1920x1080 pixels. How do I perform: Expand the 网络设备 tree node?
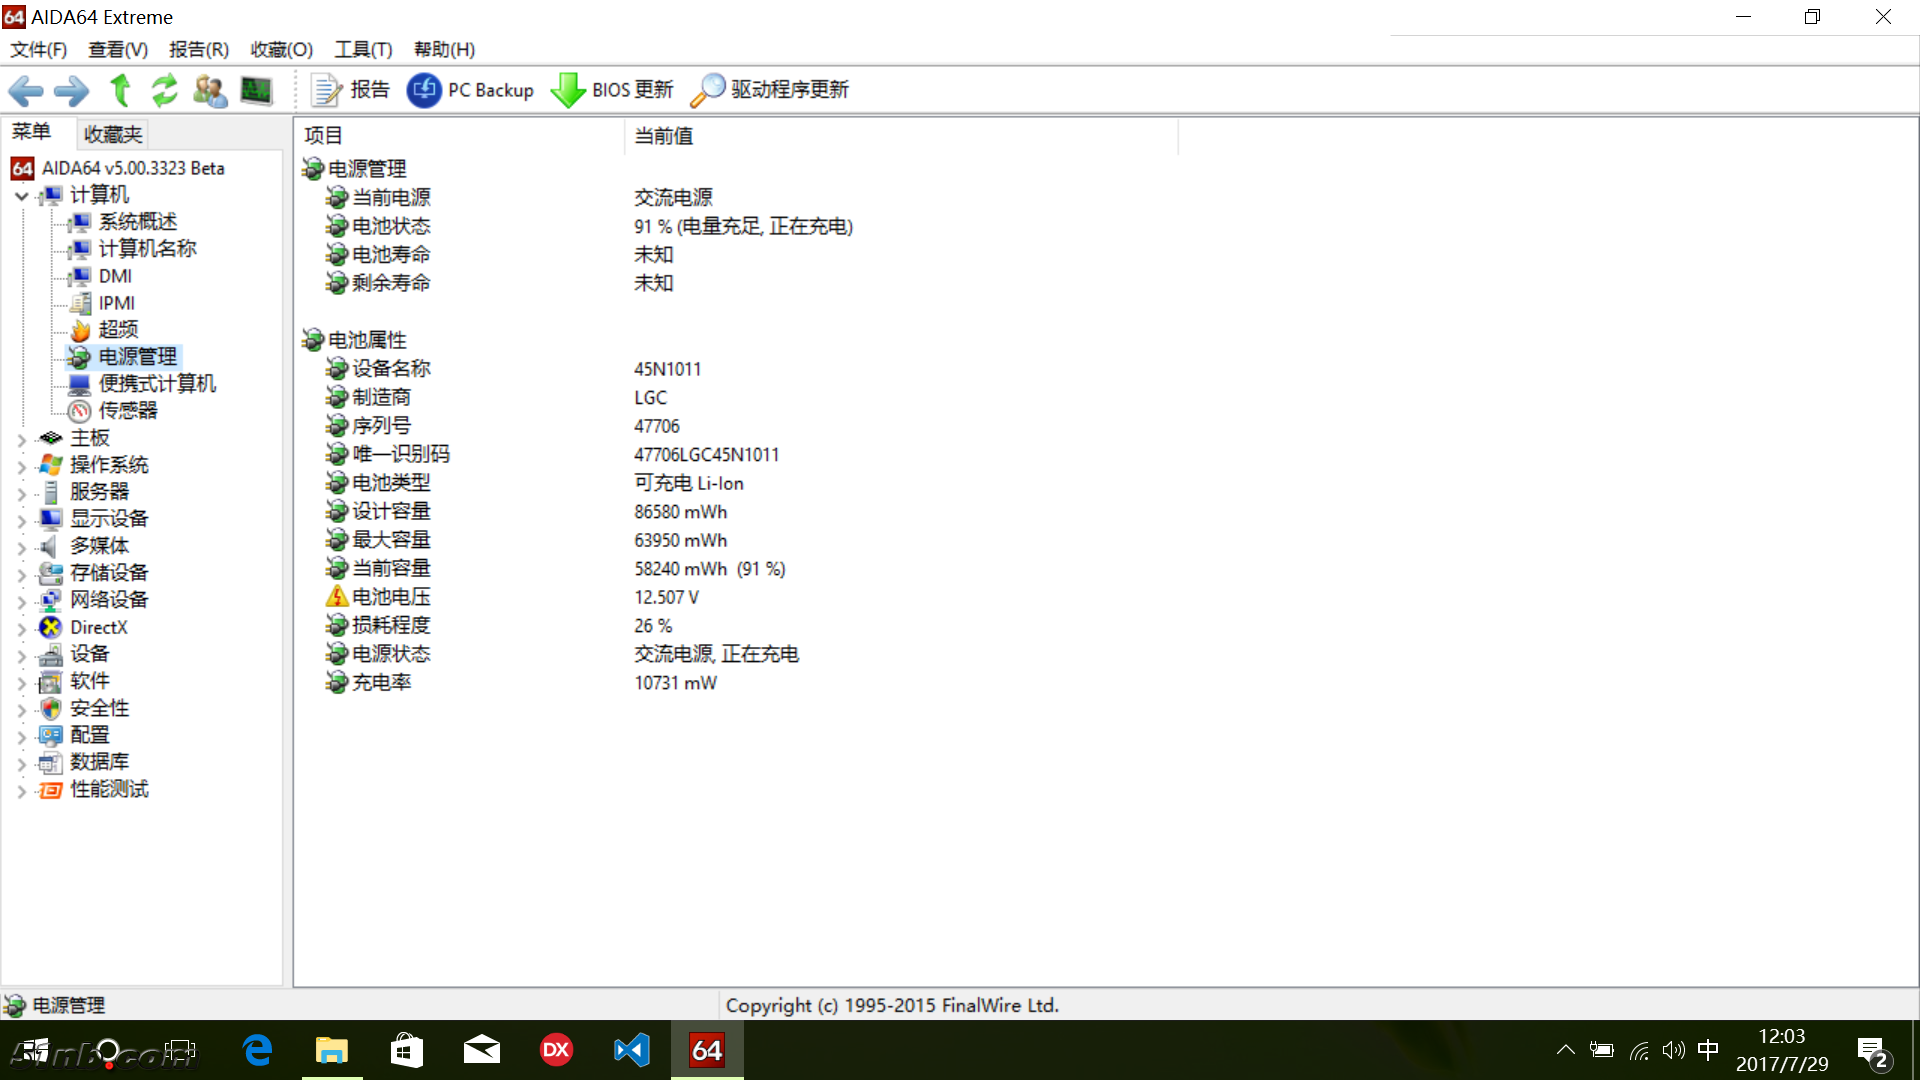[x=22, y=601]
